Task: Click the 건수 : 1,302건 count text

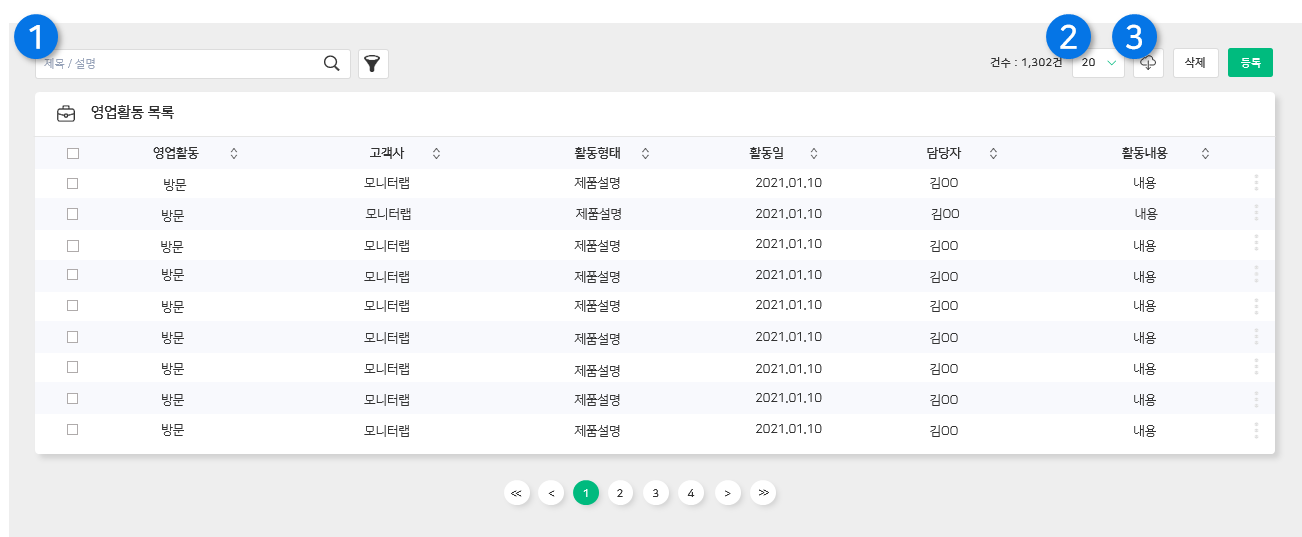Action: point(1026,63)
